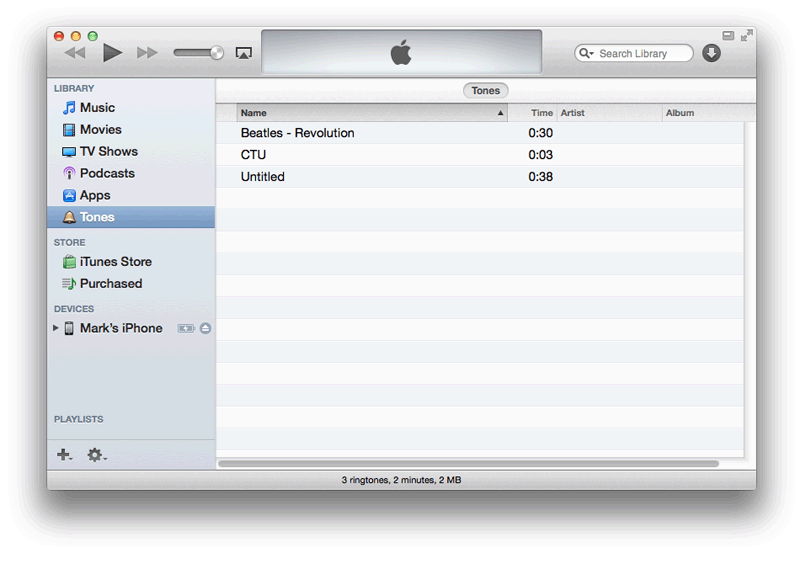The image size is (800, 564).
Task: Open the search magnifier options dropdown
Action: tap(586, 54)
